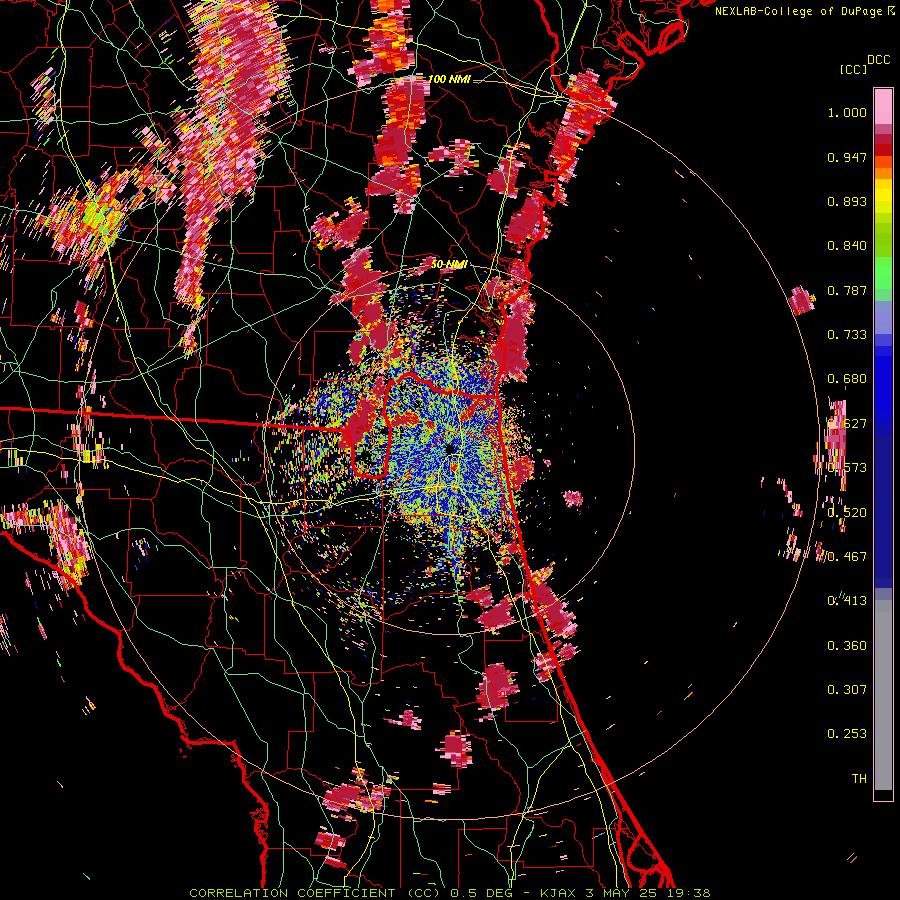Click the 0.840 colorbar value
Viewport: 900px width, 900px height.
[x=847, y=246]
